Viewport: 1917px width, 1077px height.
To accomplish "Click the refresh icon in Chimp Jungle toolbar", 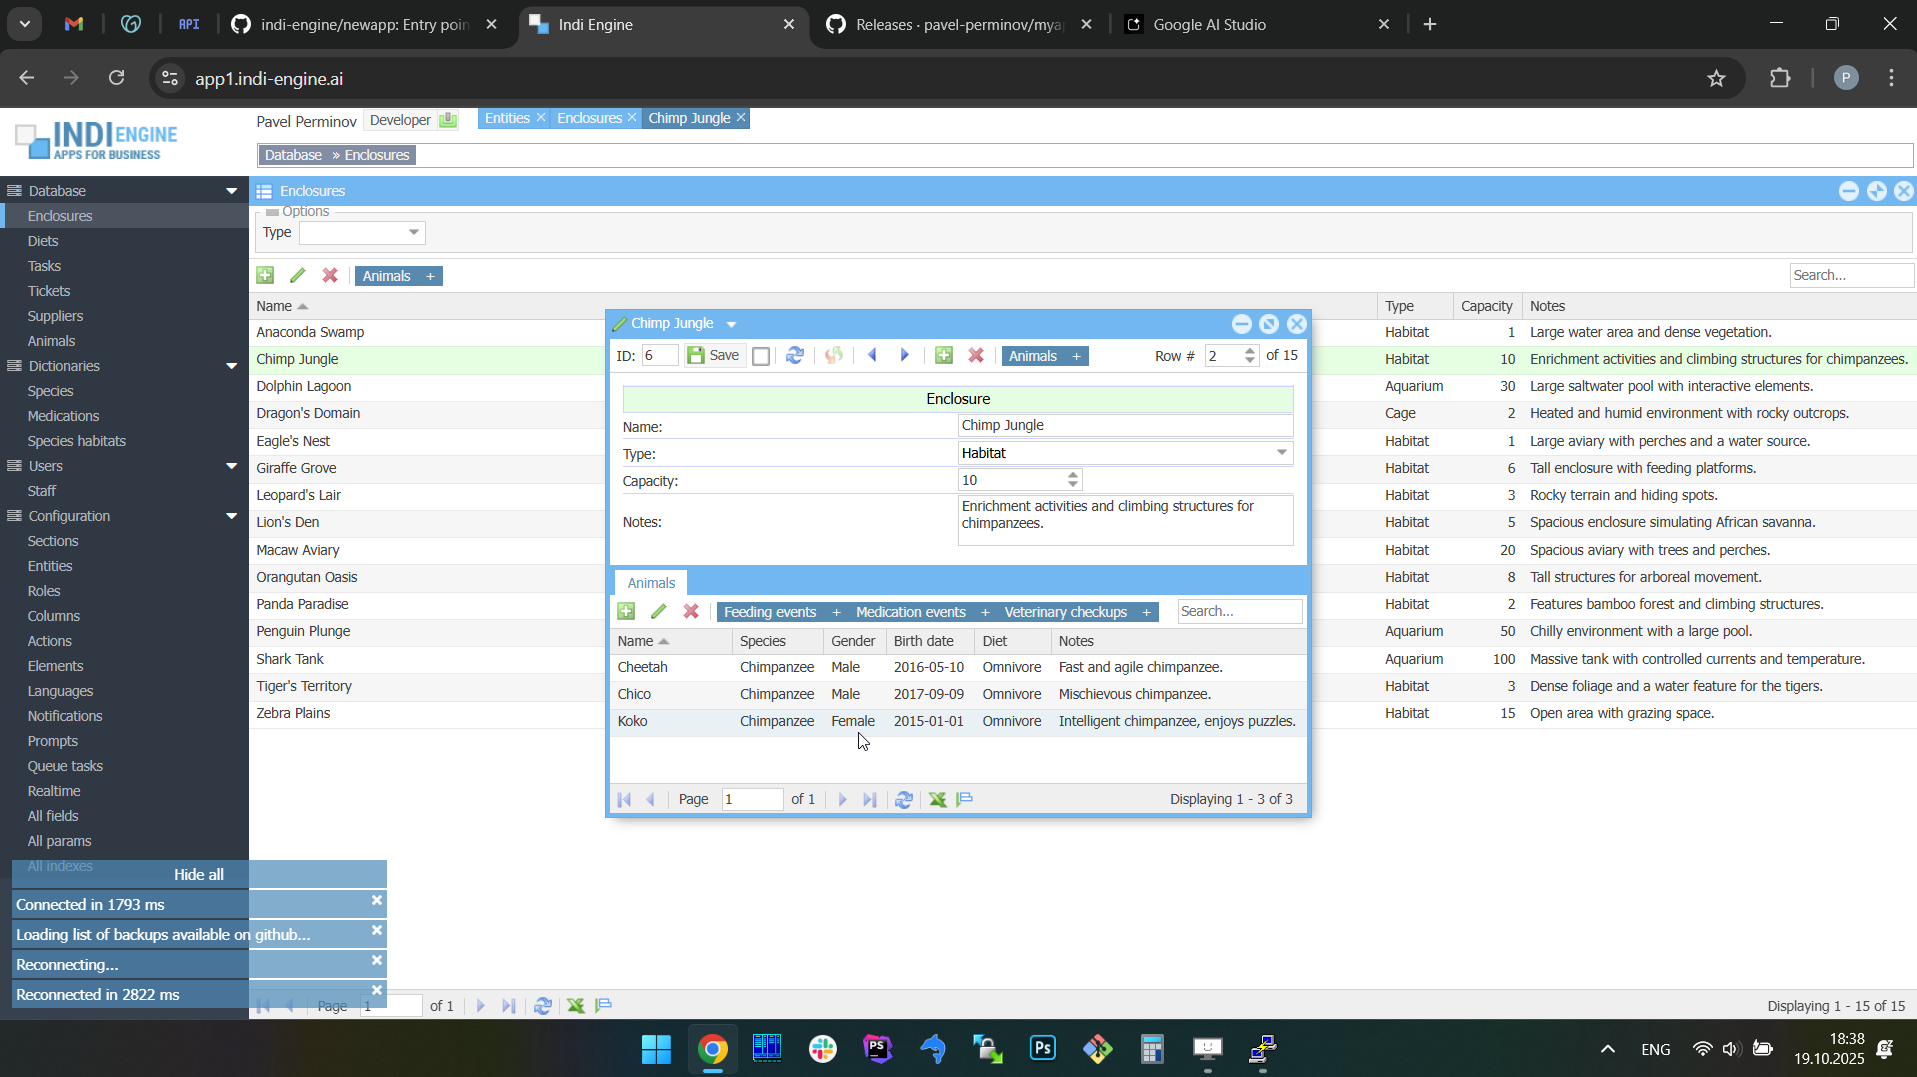I will 795,356.
